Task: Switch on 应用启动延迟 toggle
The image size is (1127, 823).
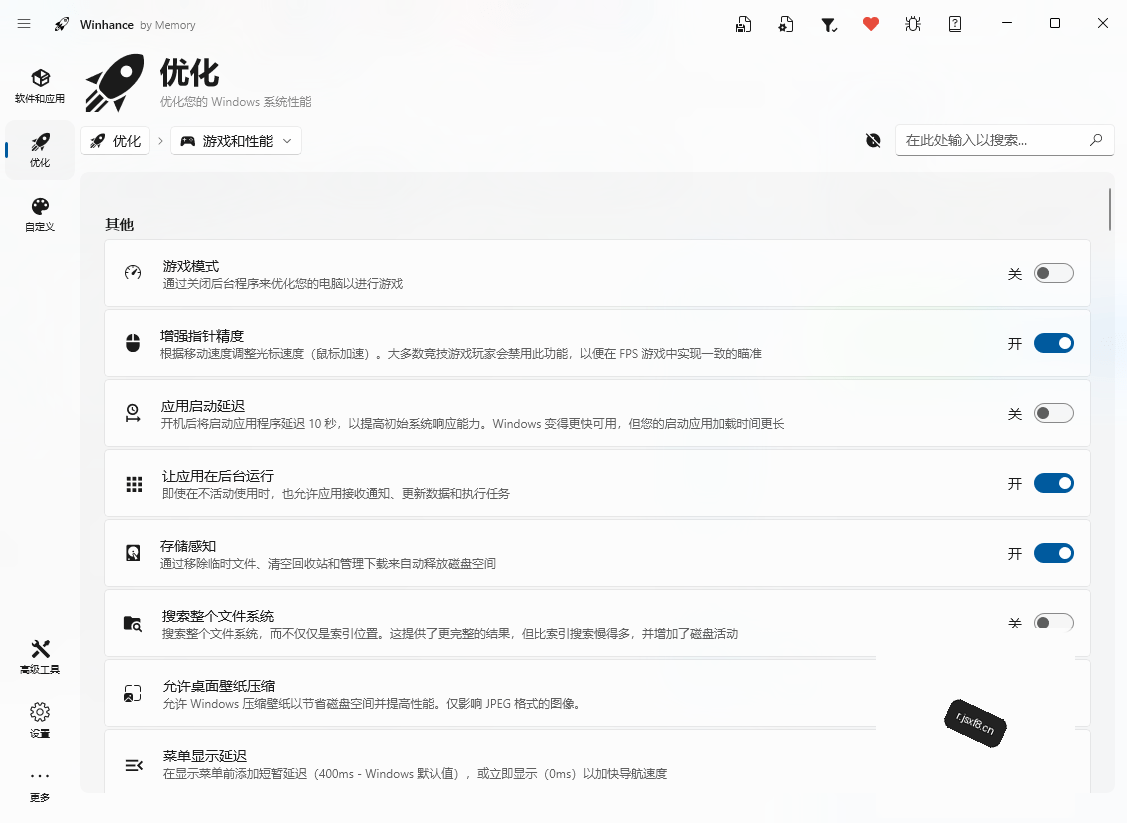Action: click(x=1054, y=413)
